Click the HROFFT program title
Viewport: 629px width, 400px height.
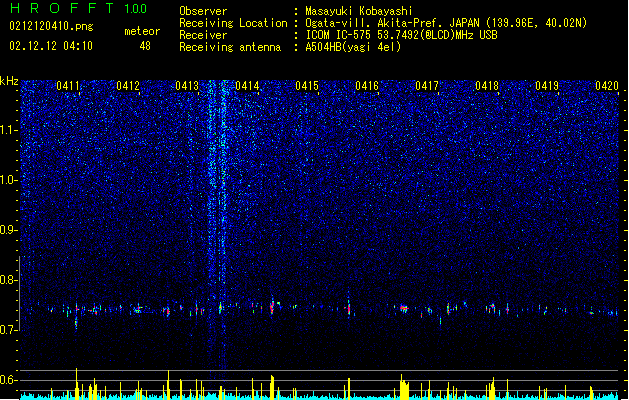[x=62, y=8]
